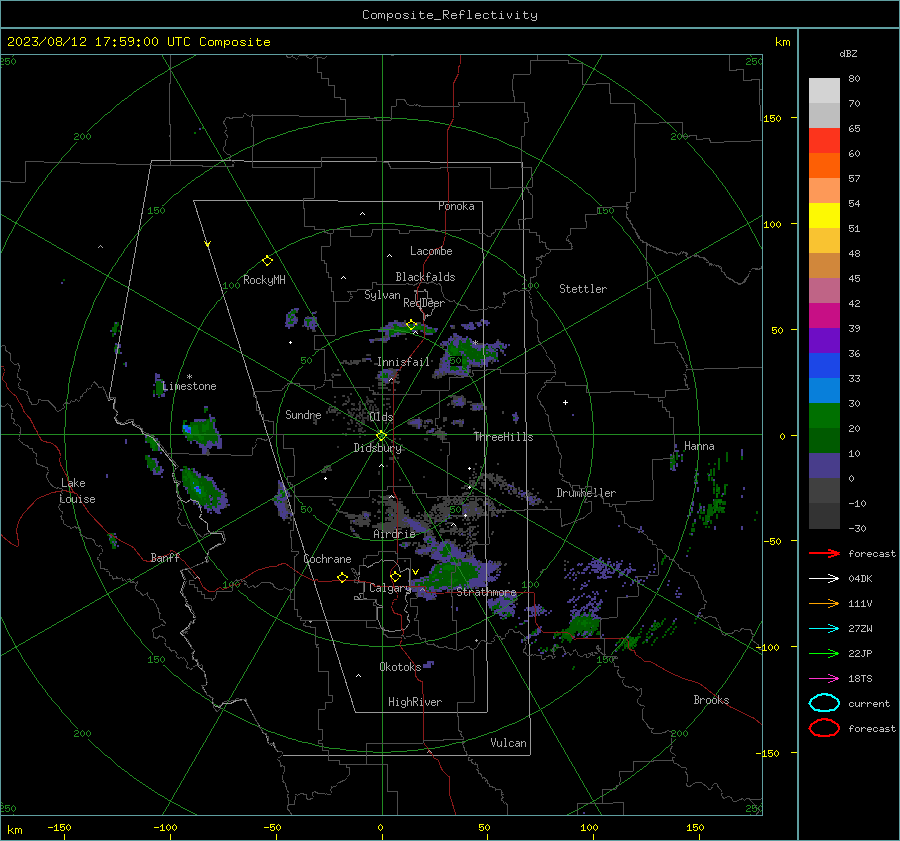900x841 pixels.
Task: Click the Cochrane city label
Action: [x=327, y=559]
